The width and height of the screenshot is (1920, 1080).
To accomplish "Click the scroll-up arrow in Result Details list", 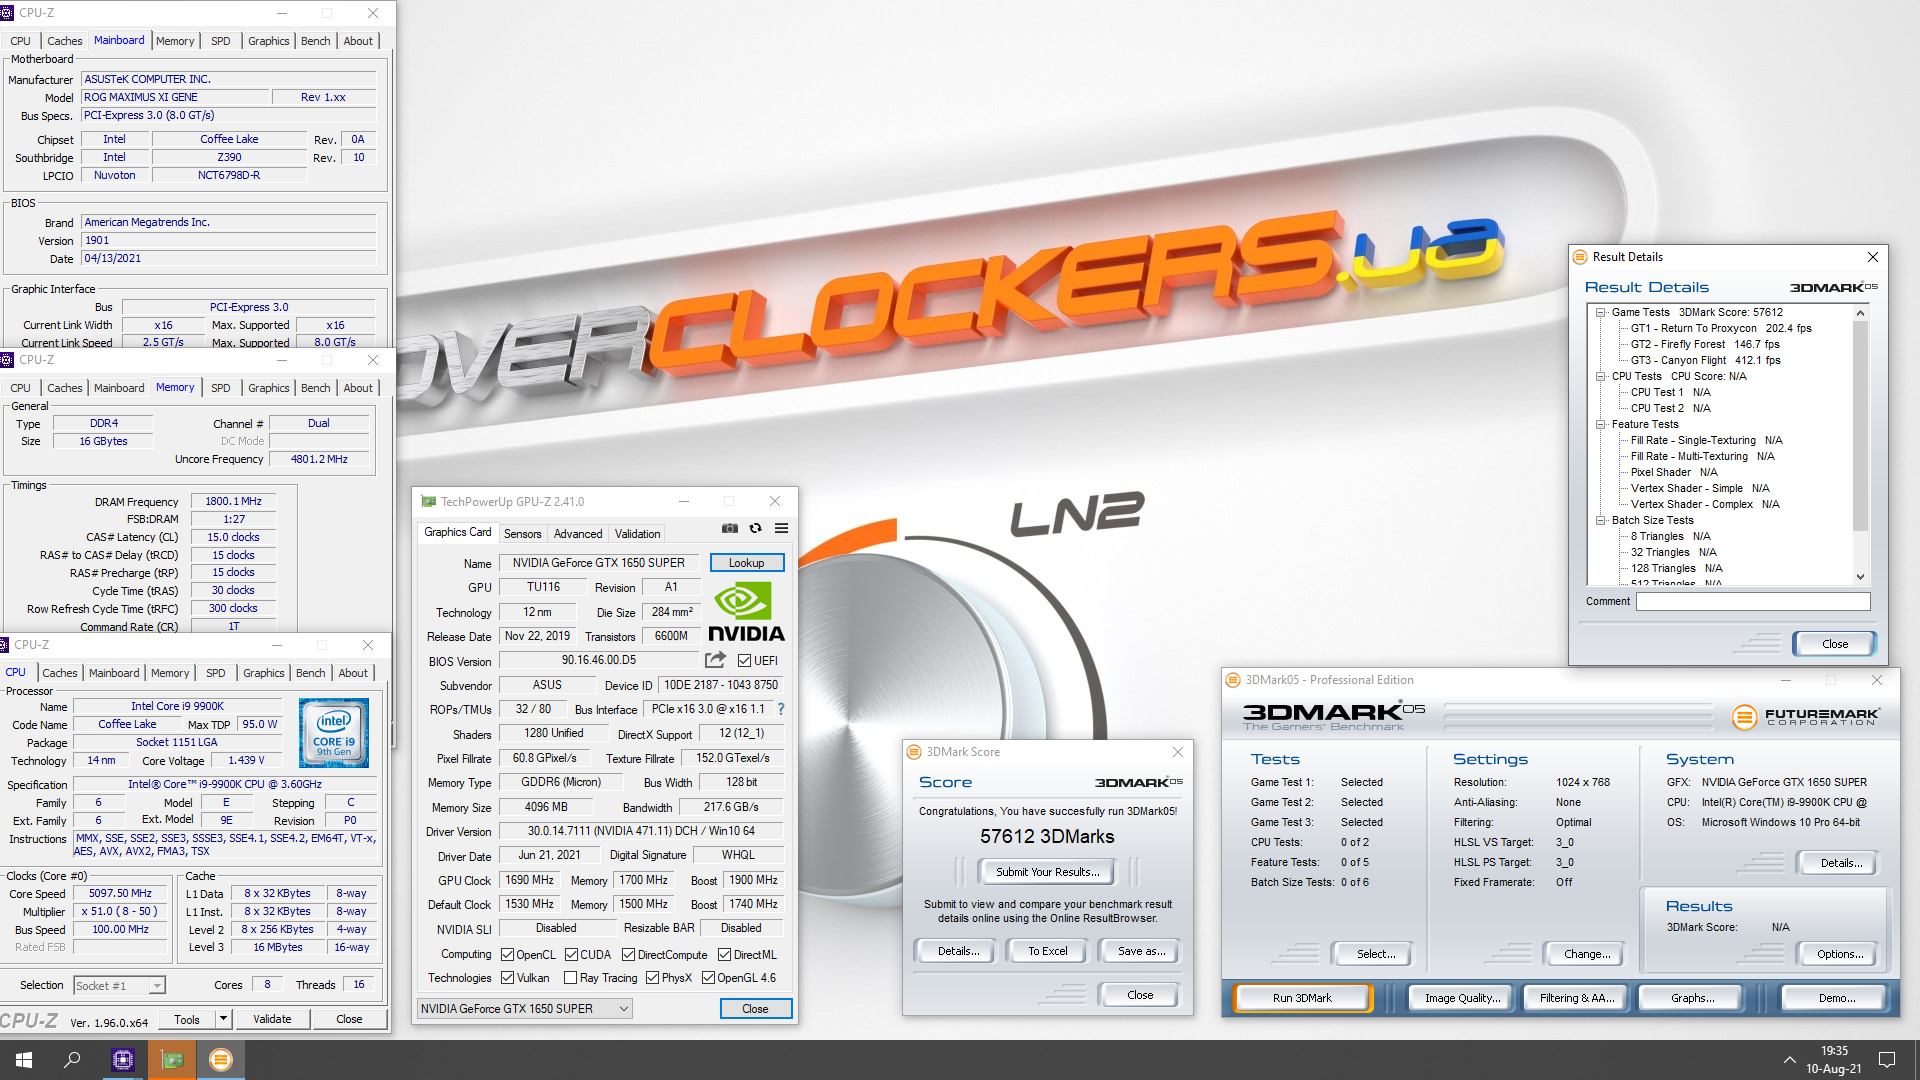I will pyautogui.click(x=1860, y=313).
